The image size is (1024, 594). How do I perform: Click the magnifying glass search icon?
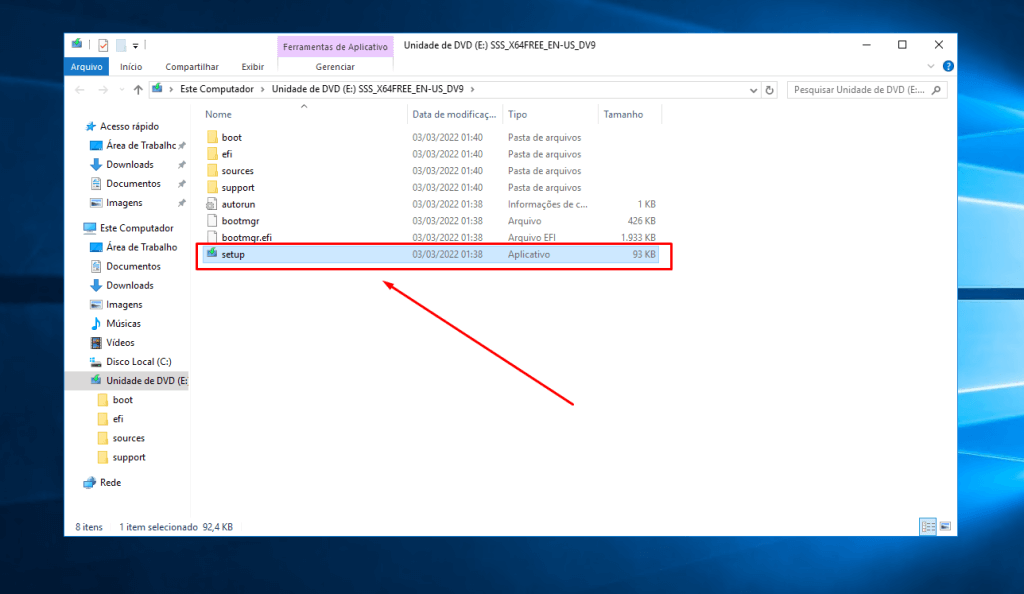coord(936,90)
